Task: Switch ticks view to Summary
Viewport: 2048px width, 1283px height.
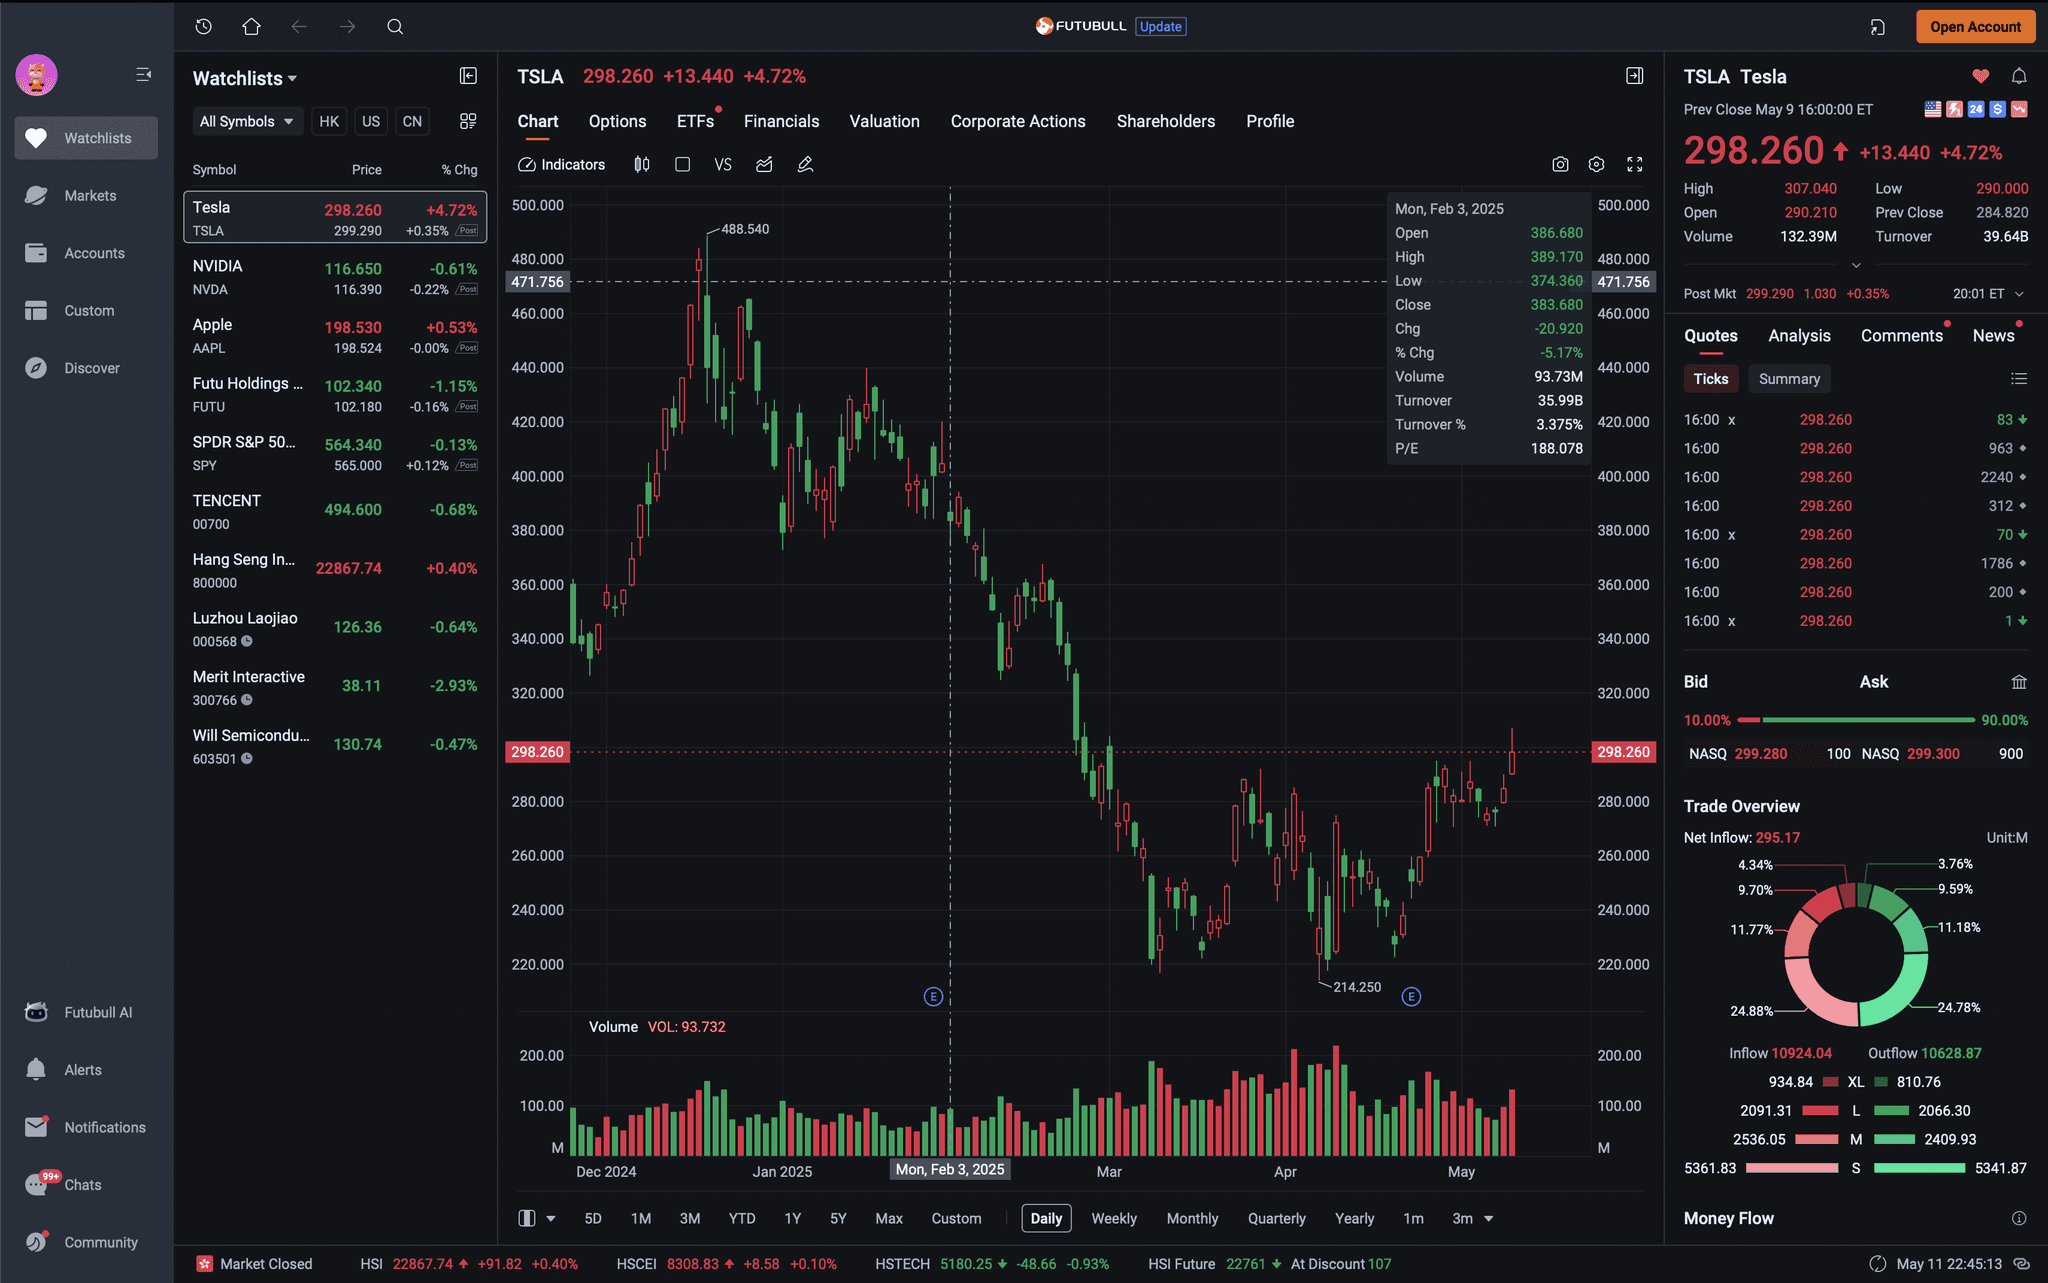Action: (1789, 379)
